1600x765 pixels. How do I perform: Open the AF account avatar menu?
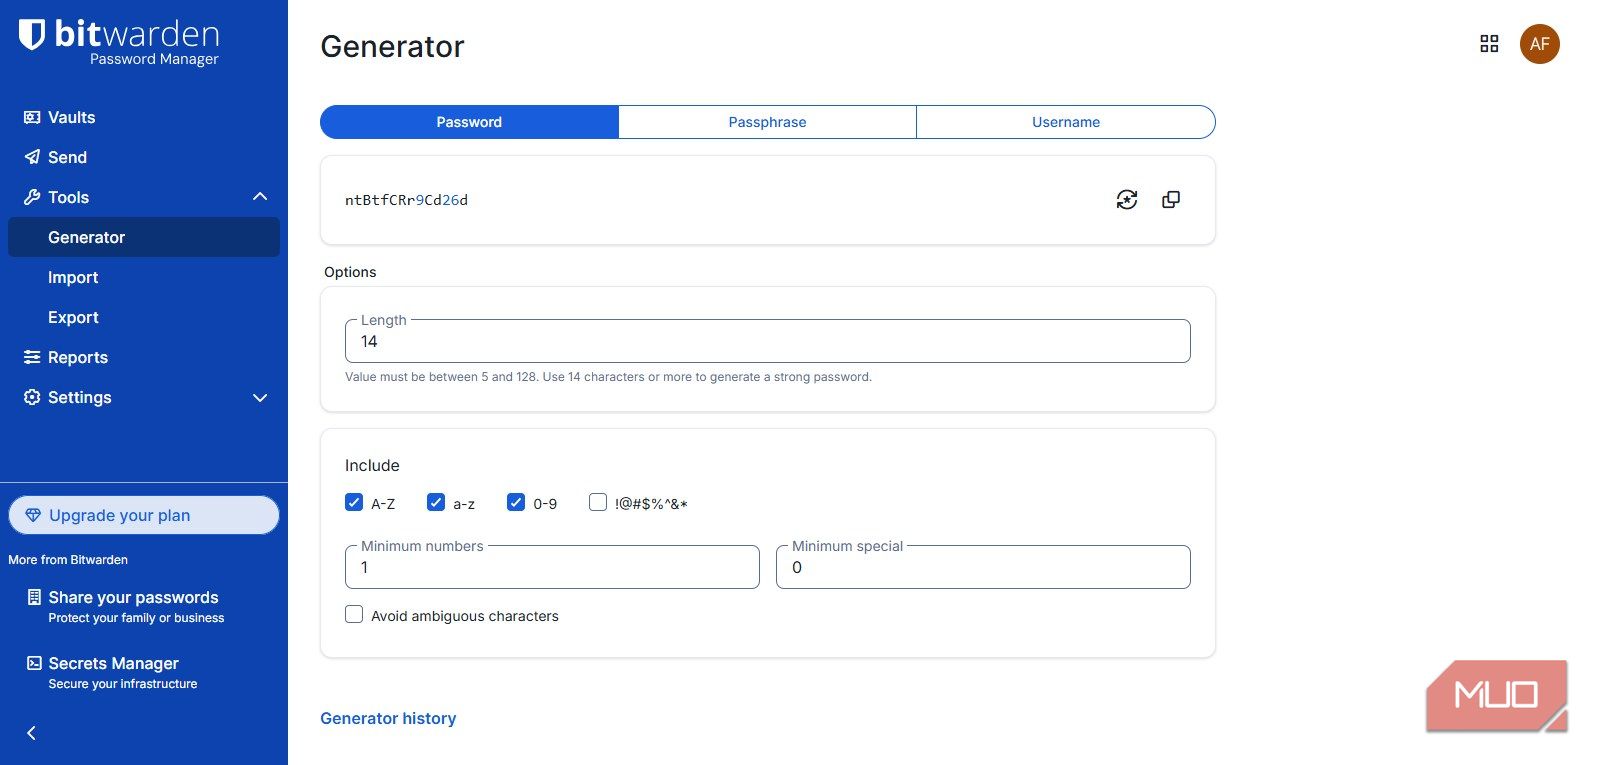[1540, 44]
